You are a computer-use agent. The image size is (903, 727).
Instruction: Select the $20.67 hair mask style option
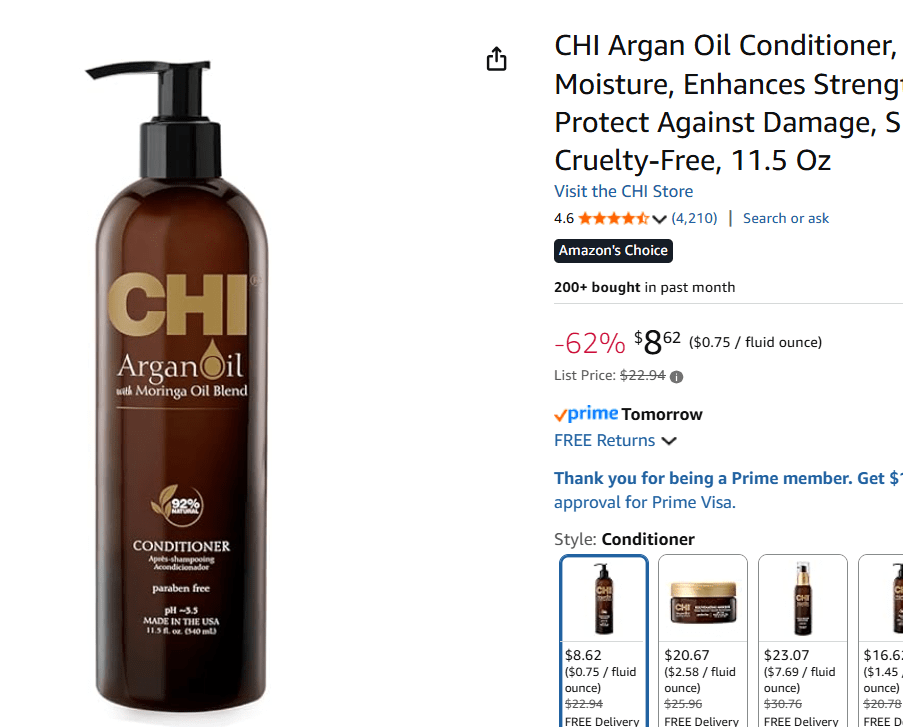click(x=703, y=641)
